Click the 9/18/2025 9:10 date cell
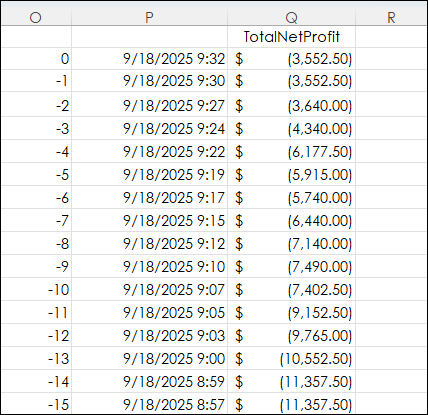Image resolution: width=428 pixels, height=415 pixels. point(149,267)
